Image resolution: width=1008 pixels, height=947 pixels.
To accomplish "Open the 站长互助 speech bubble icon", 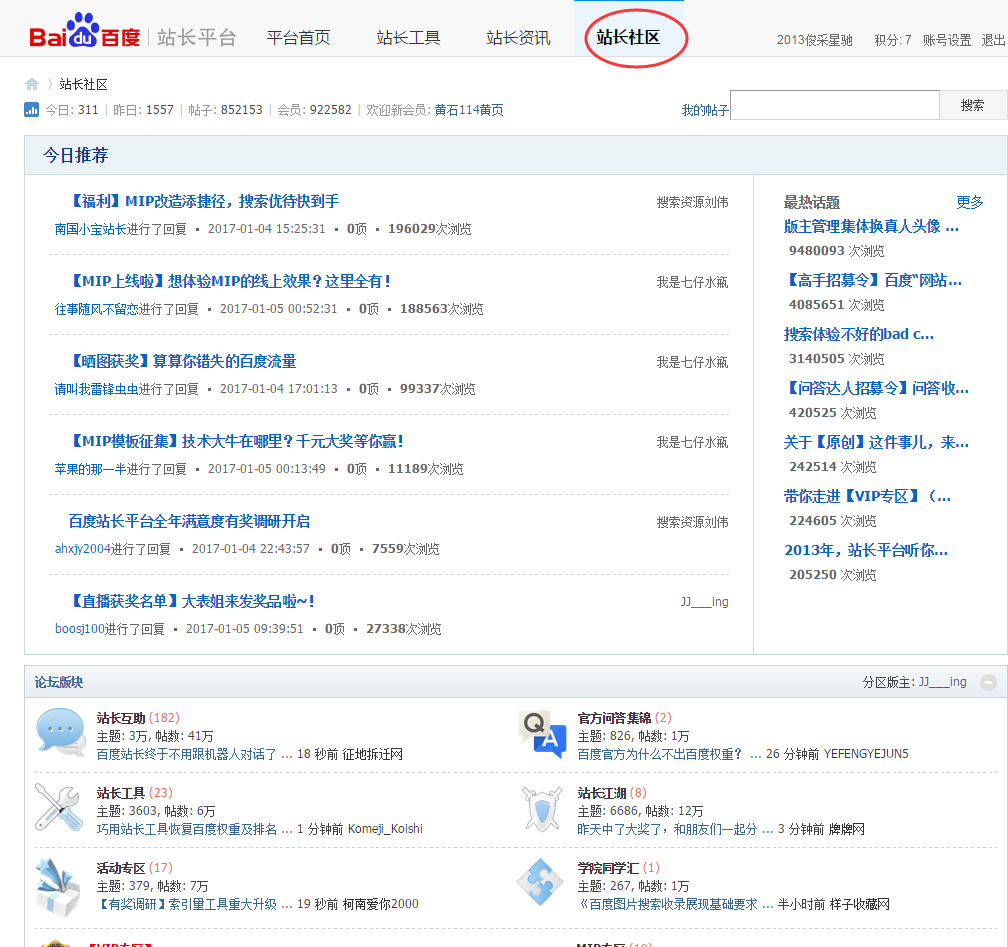I will click(60, 732).
